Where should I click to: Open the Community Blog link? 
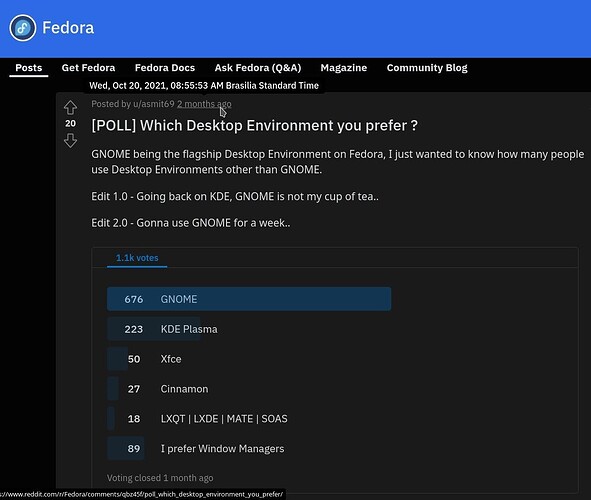(427, 68)
